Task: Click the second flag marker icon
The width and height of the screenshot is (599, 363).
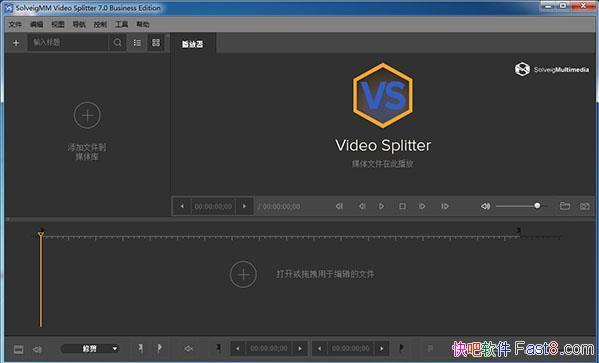Action: (x=159, y=348)
